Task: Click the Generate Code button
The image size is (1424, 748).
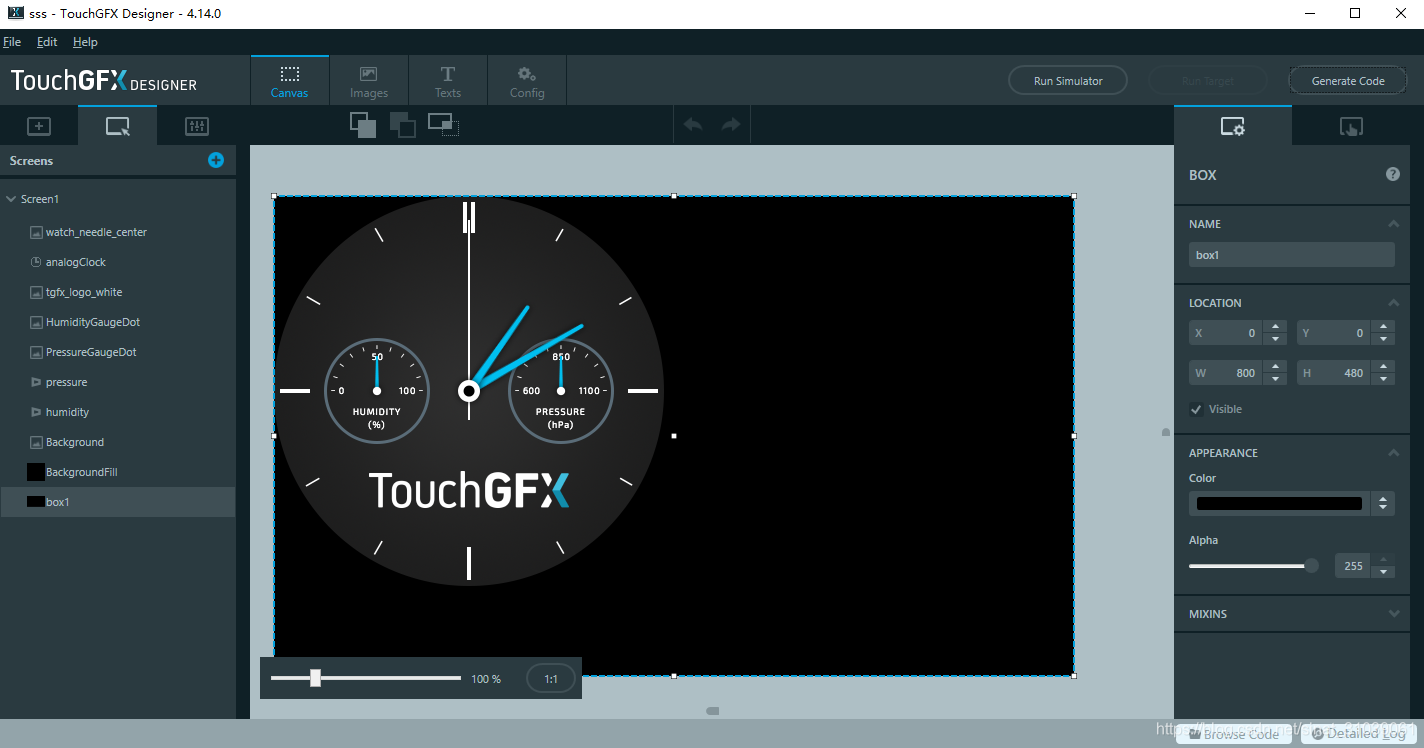Action: tap(1348, 81)
